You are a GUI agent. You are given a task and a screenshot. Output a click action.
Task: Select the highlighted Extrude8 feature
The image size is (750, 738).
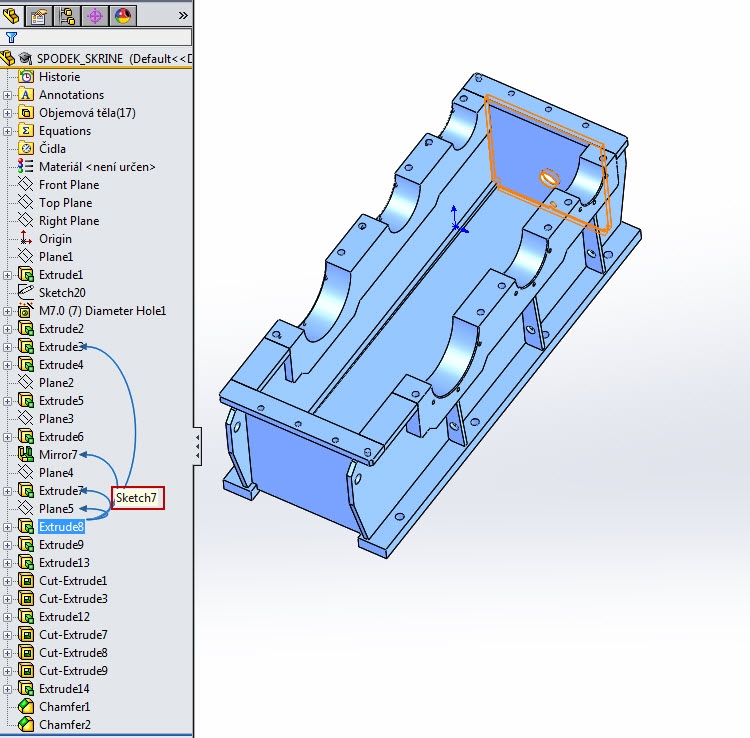pos(61,527)
